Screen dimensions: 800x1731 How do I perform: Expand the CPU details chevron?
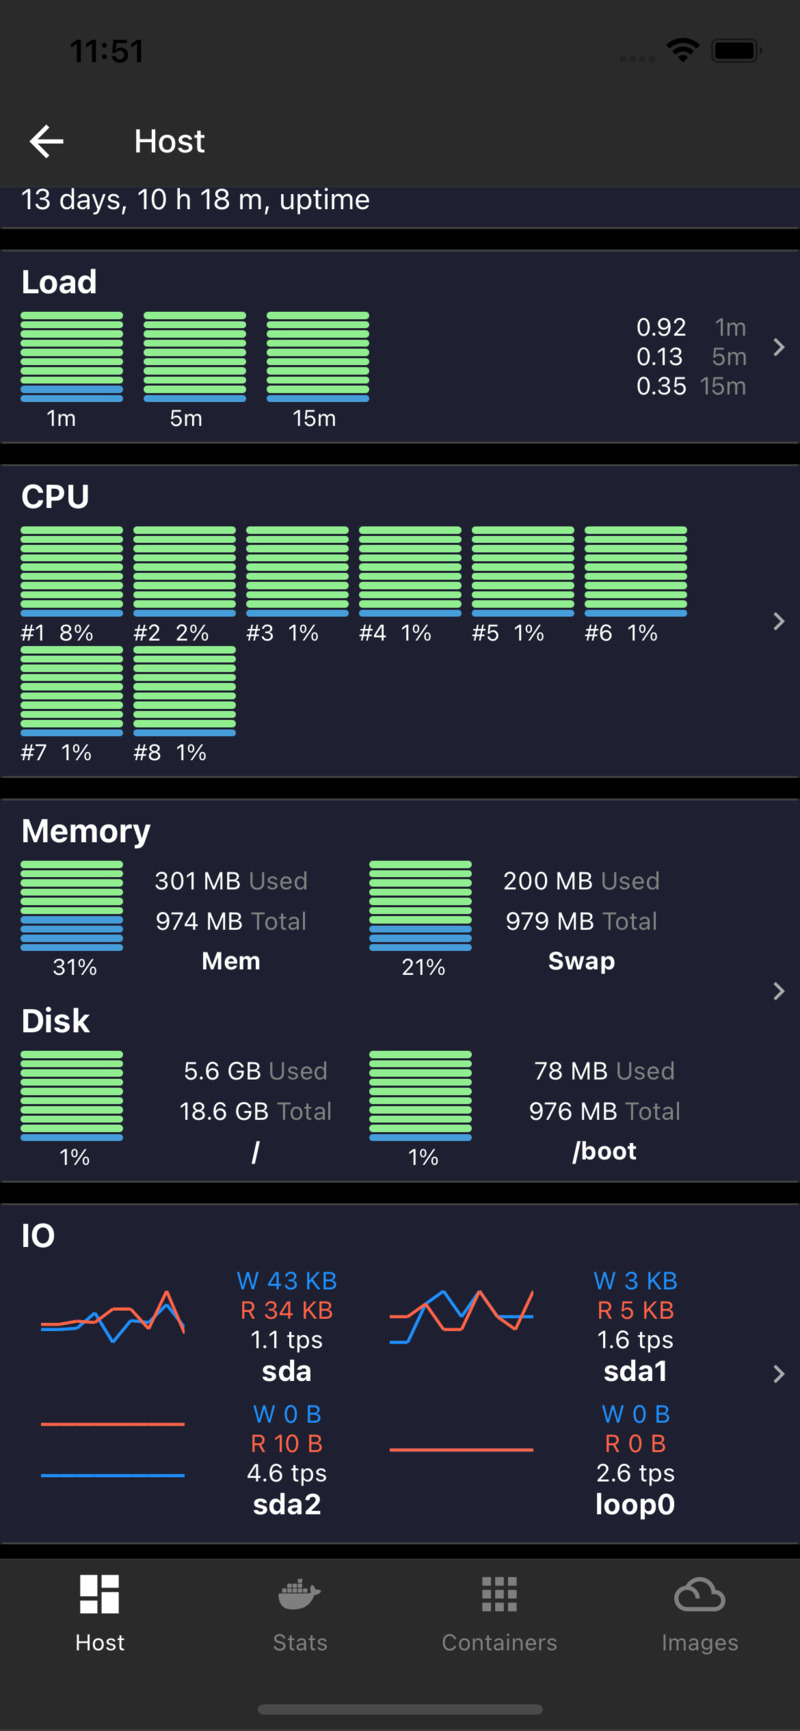click(x=778, y=621)
